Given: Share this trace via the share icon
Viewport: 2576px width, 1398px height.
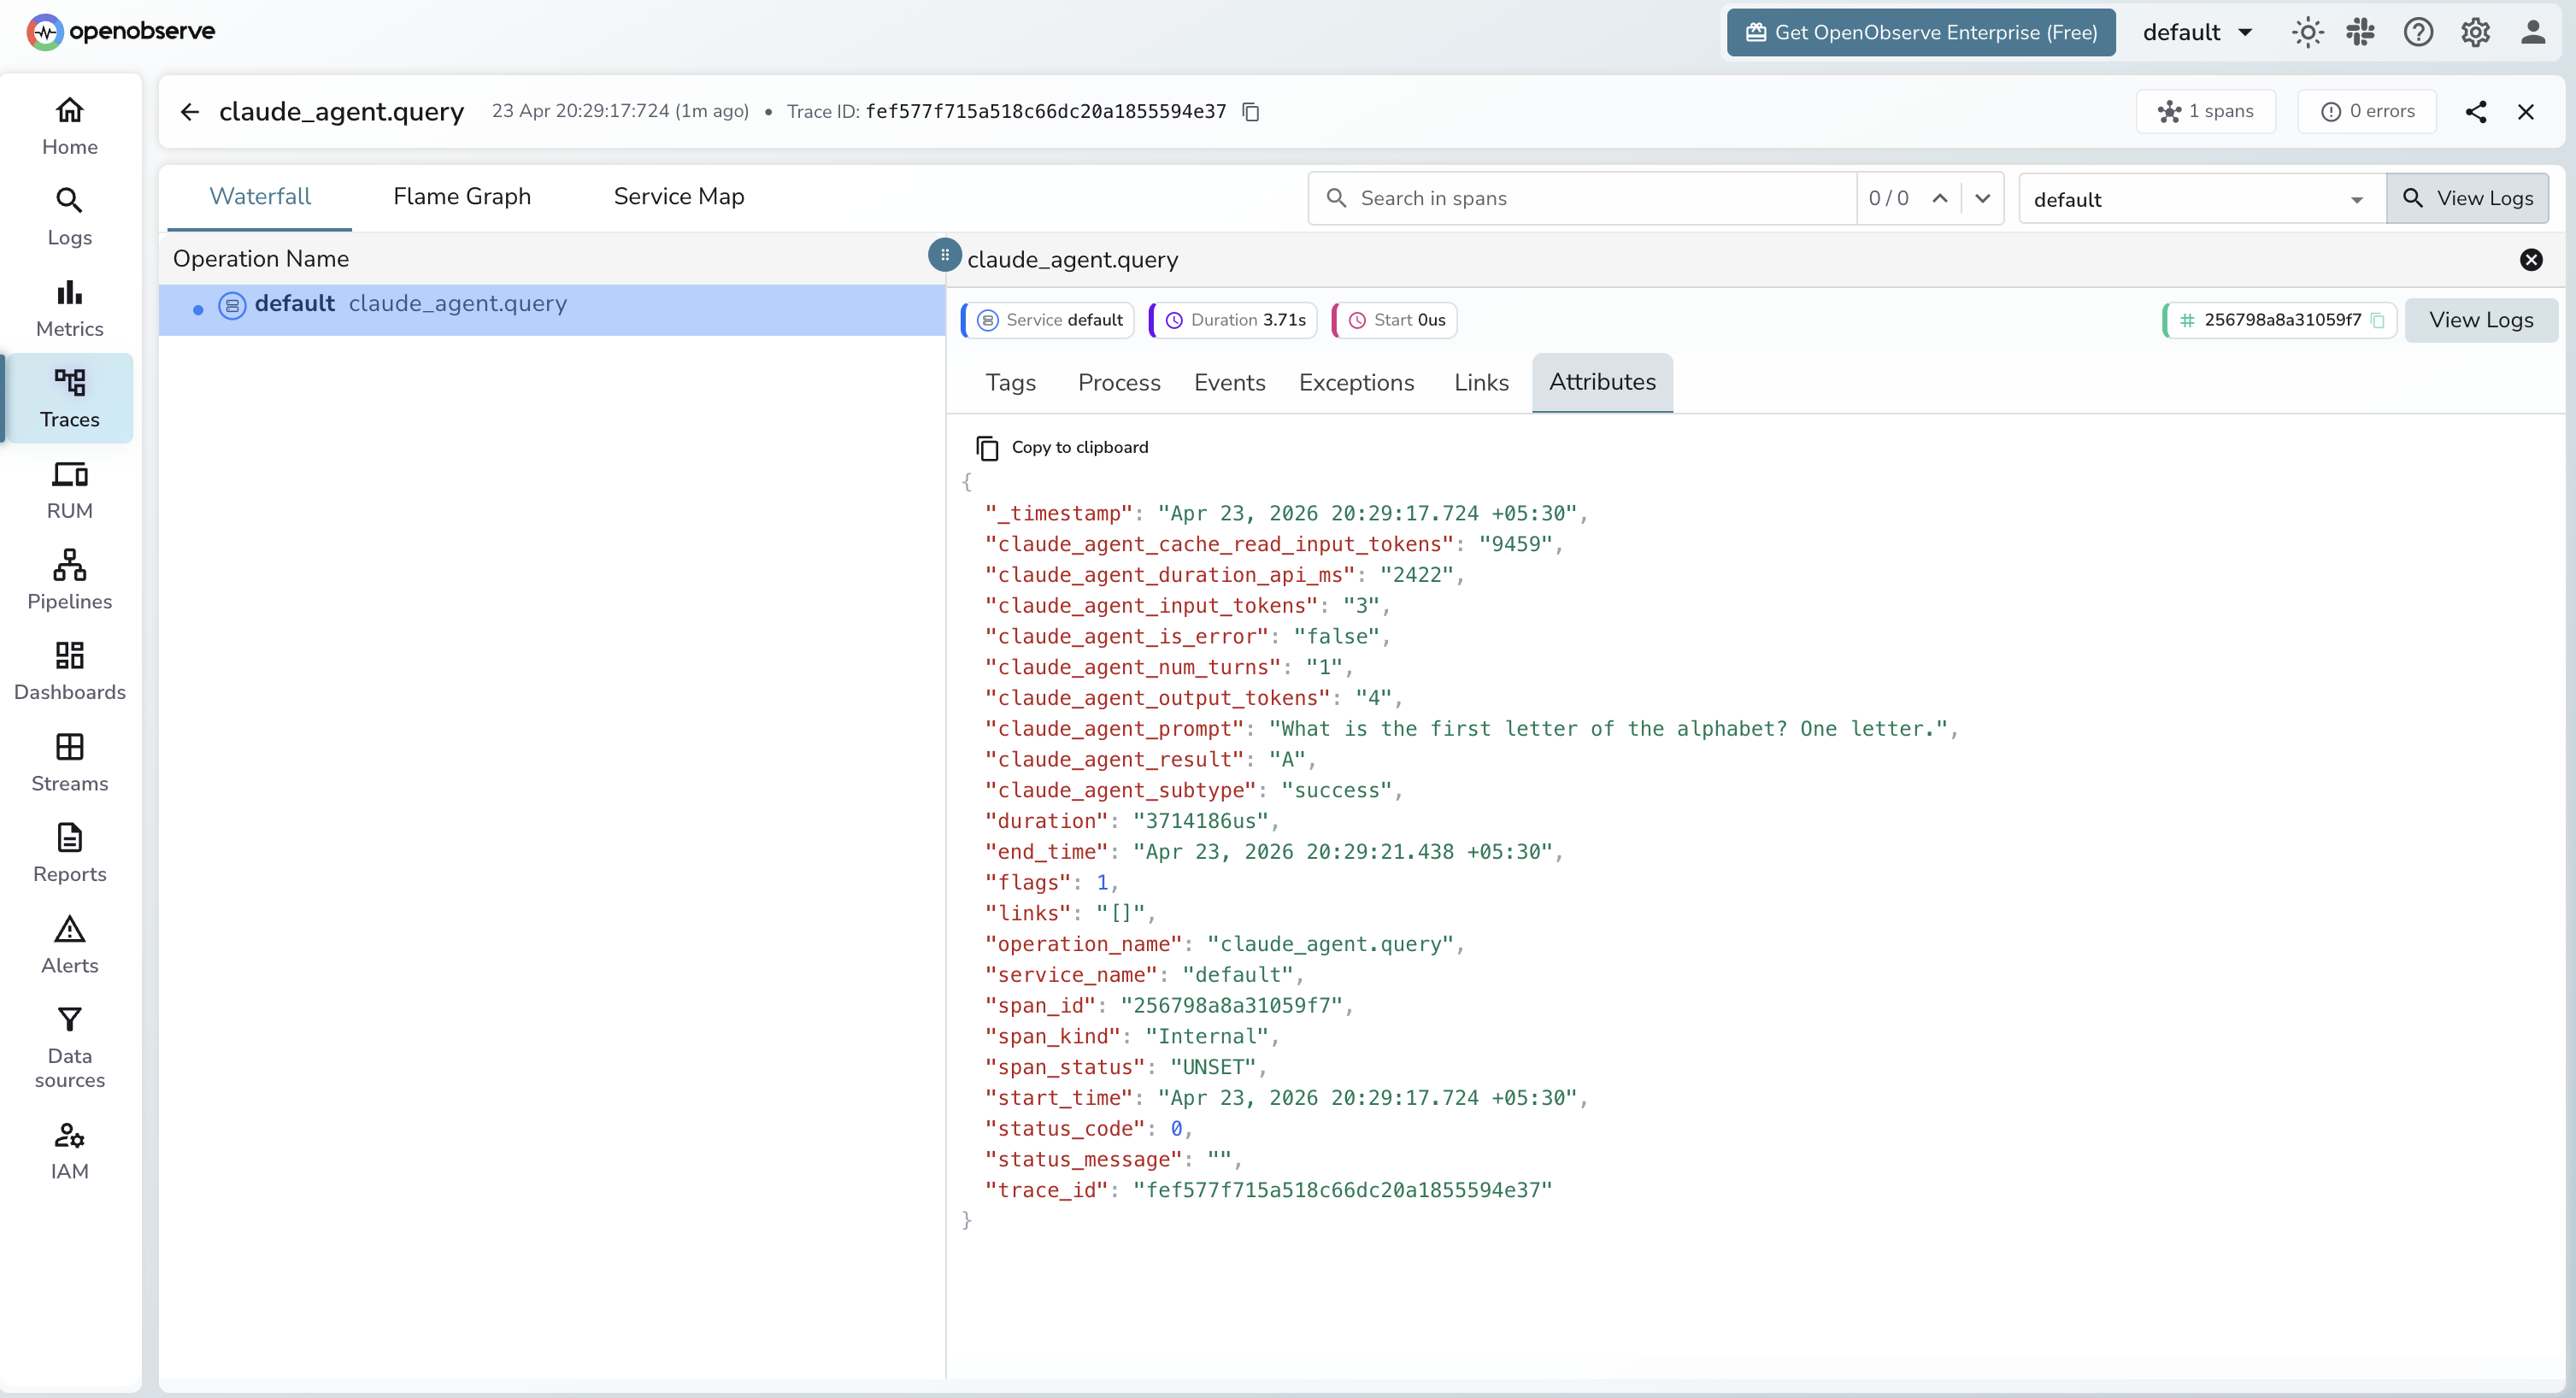Looking at the screenshot, I should (x=2477, y=111).
